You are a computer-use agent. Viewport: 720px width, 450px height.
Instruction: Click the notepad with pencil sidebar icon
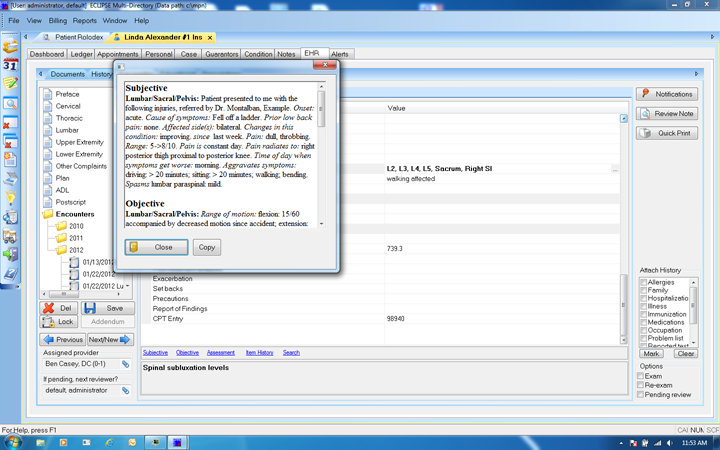tap(10, 84)
